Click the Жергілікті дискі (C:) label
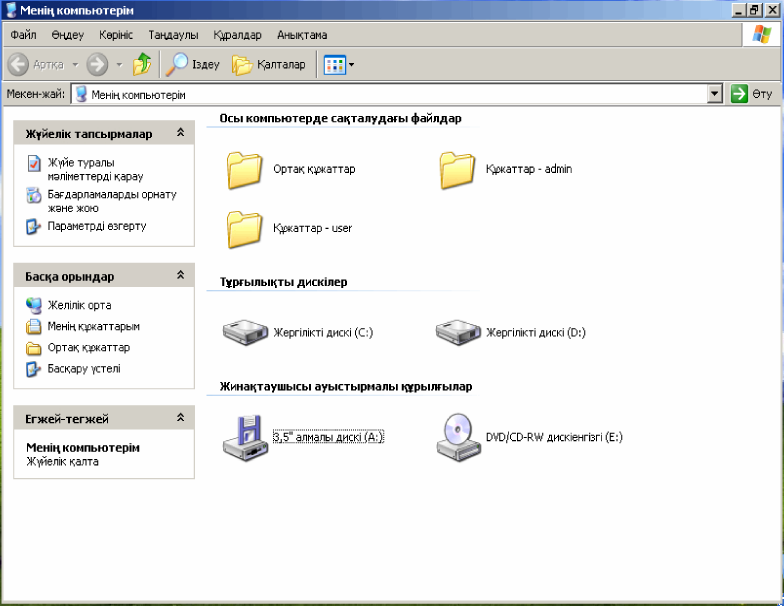The height and width of the screenshot is (606, 784). tap(323, 332)
